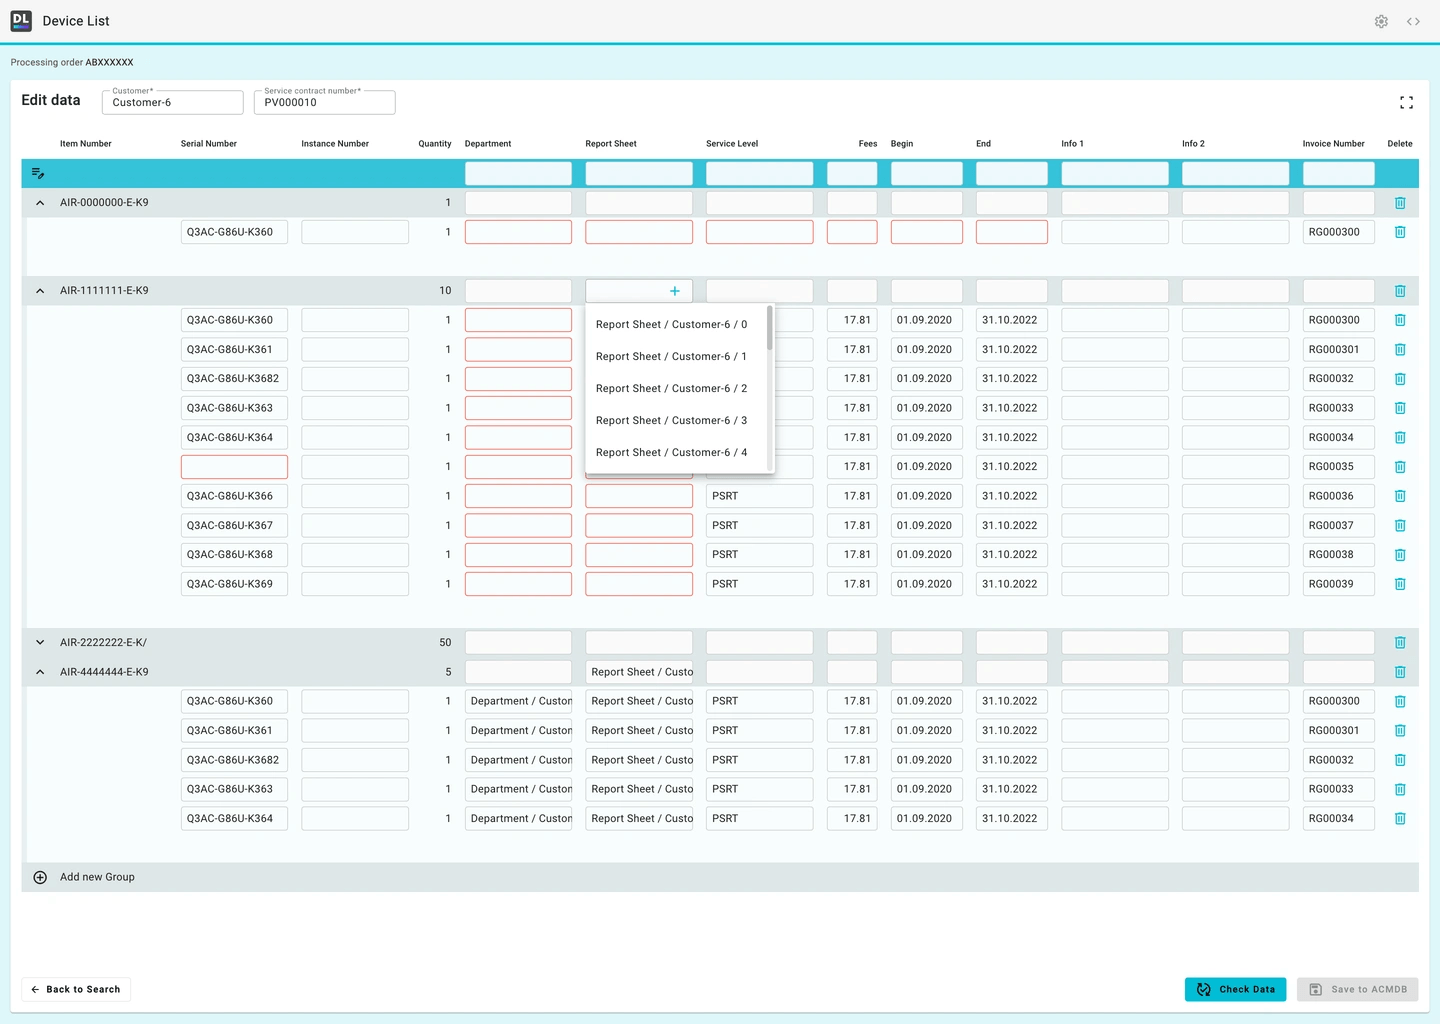The height and width of the screenshot is (1024, 1440).
Task: Collapse the AIR-0000000-E-K9 group
Action: point(40,203)
